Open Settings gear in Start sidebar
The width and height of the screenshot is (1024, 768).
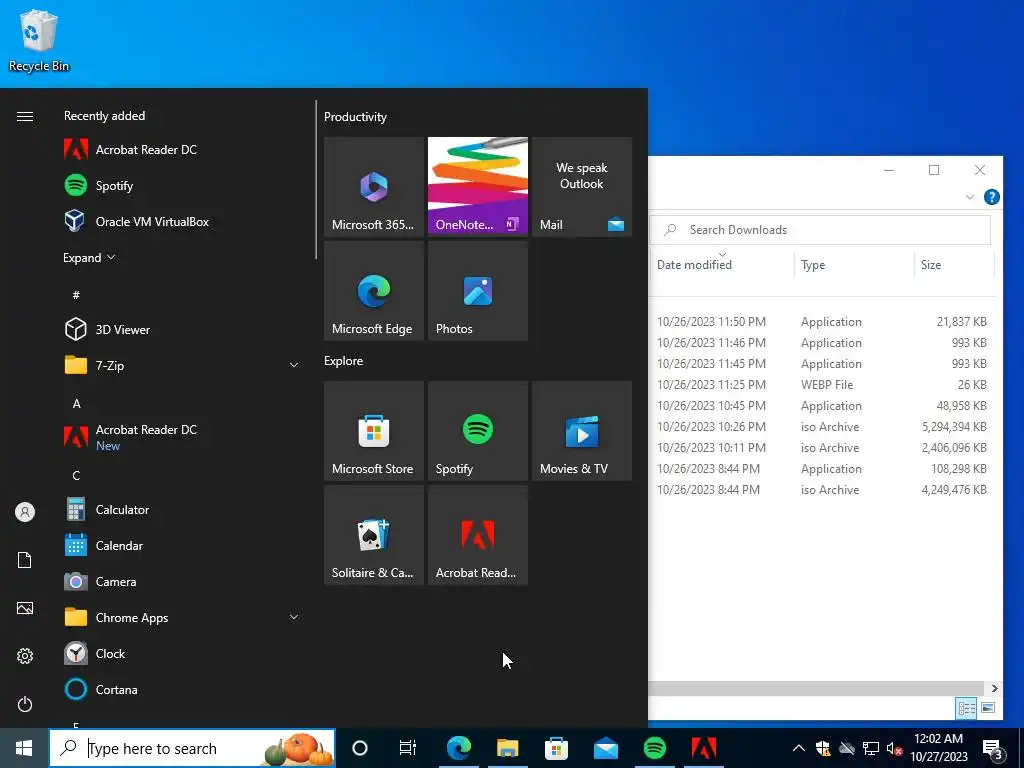[25, 656]
